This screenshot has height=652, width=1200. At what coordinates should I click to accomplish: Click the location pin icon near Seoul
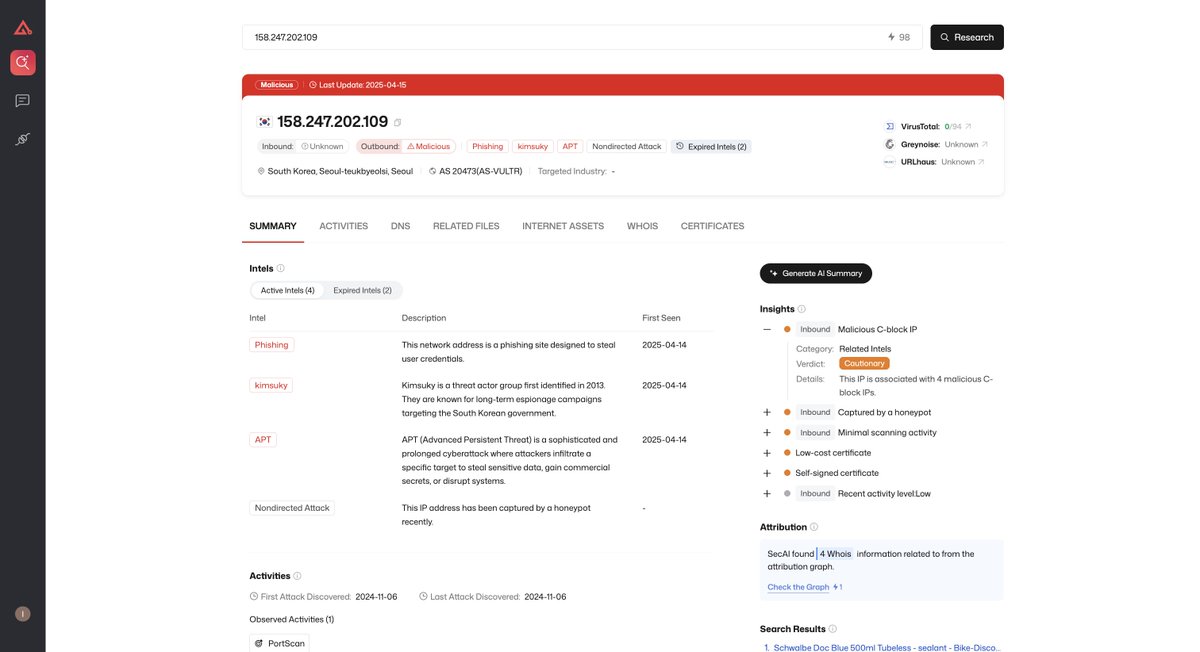(x=262, y=171)
